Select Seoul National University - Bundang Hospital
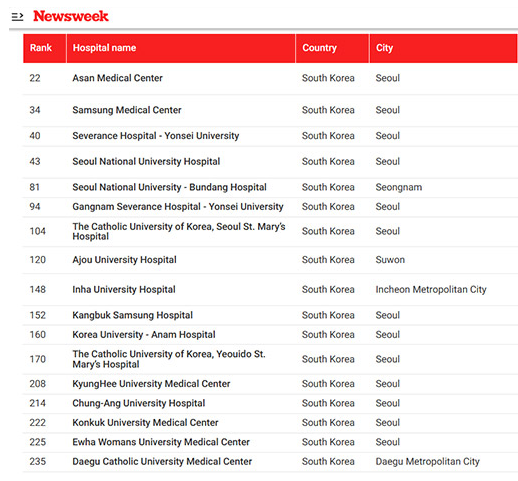The width and height of the screenshot is (518, 481). (169, 187)
